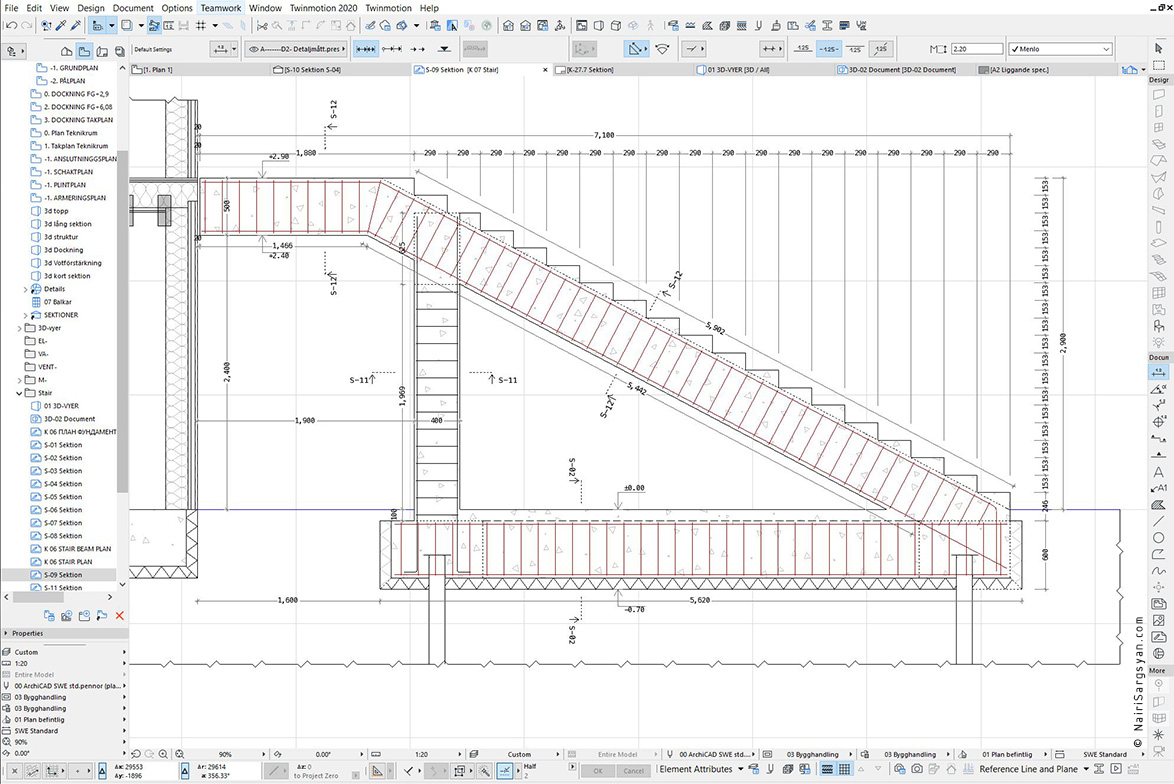Screen dimensions: 1174x784
Task: Select the Line tool in the toolbox
Action: point(1158,521)
